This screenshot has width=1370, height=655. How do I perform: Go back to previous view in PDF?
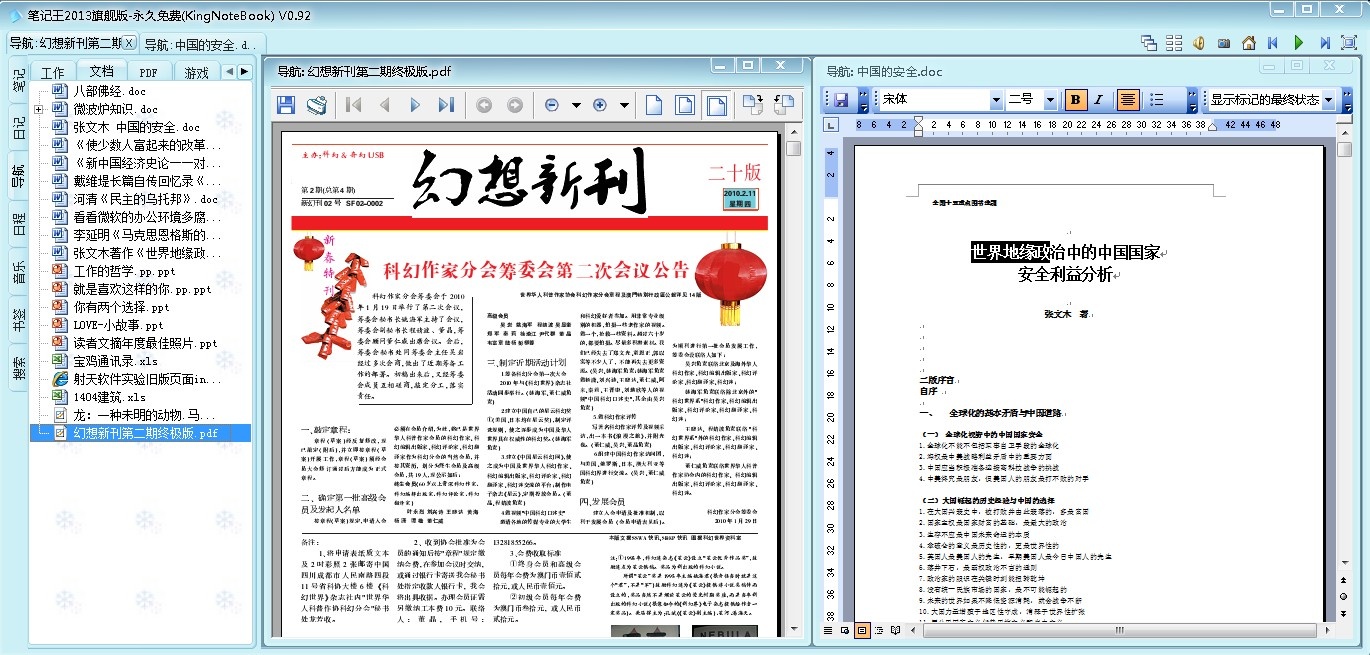pyautogui.click(x=484, y=105)
